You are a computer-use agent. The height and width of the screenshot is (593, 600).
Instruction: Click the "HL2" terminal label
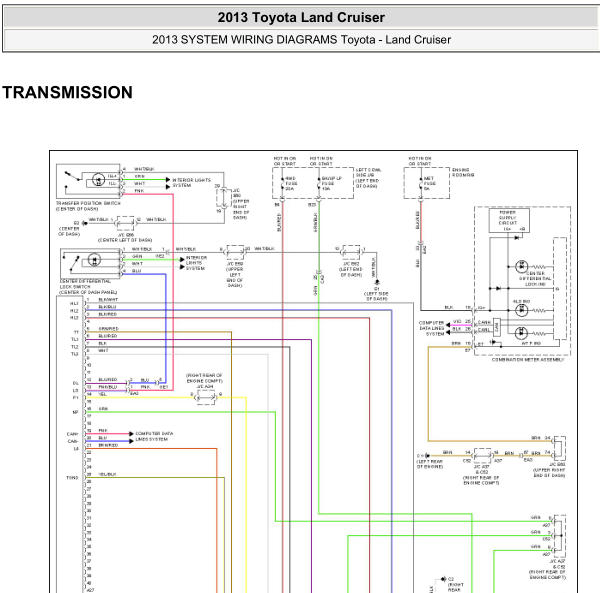(x=74, y=311)
